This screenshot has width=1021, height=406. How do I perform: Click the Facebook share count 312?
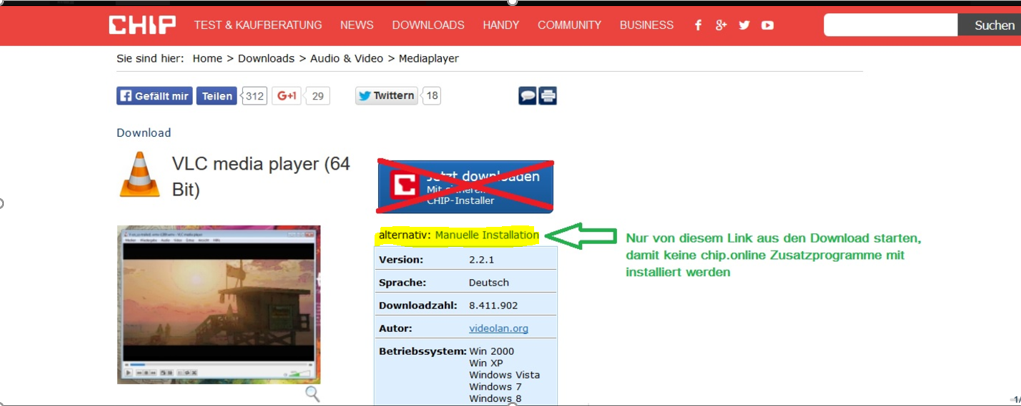[255, 96]
